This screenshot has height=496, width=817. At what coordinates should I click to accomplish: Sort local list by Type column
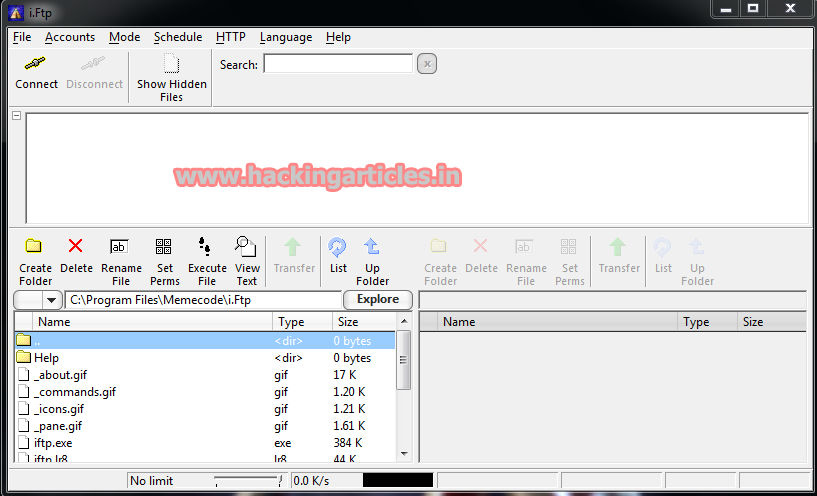coord(302,321)
